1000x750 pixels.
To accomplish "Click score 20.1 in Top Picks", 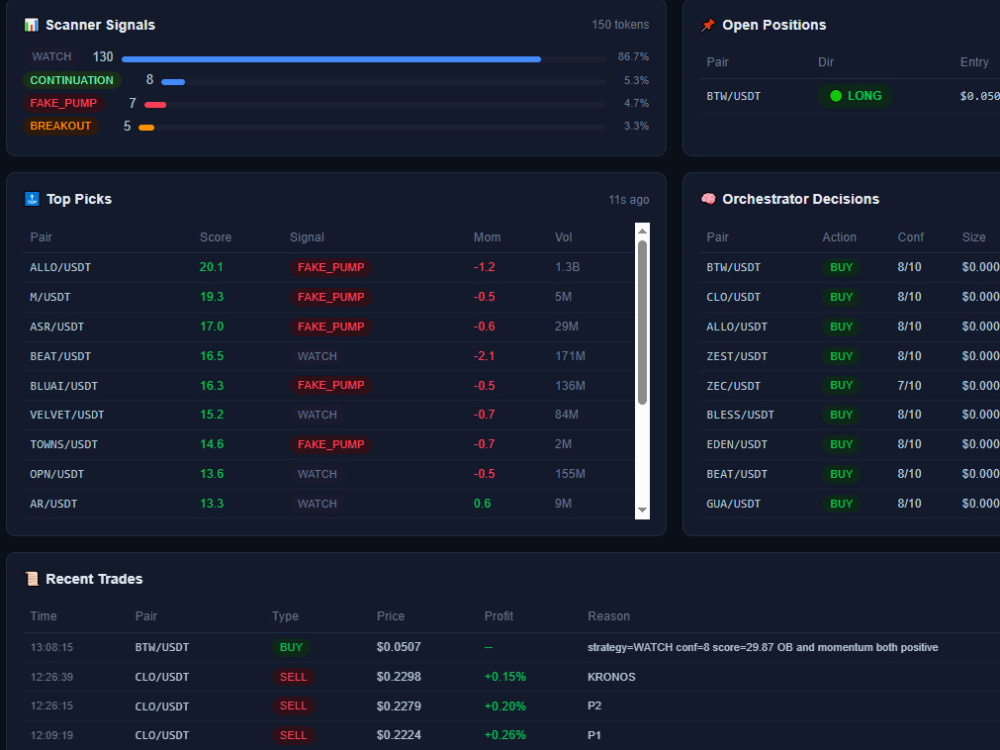I will [x=211, y=267].
